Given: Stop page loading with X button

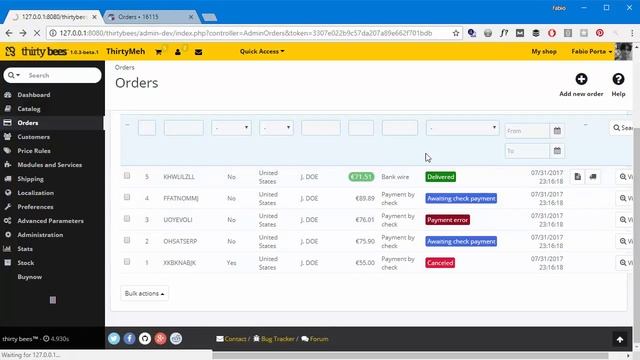Looking at the screenshot, I should click(x=37, y=33).
